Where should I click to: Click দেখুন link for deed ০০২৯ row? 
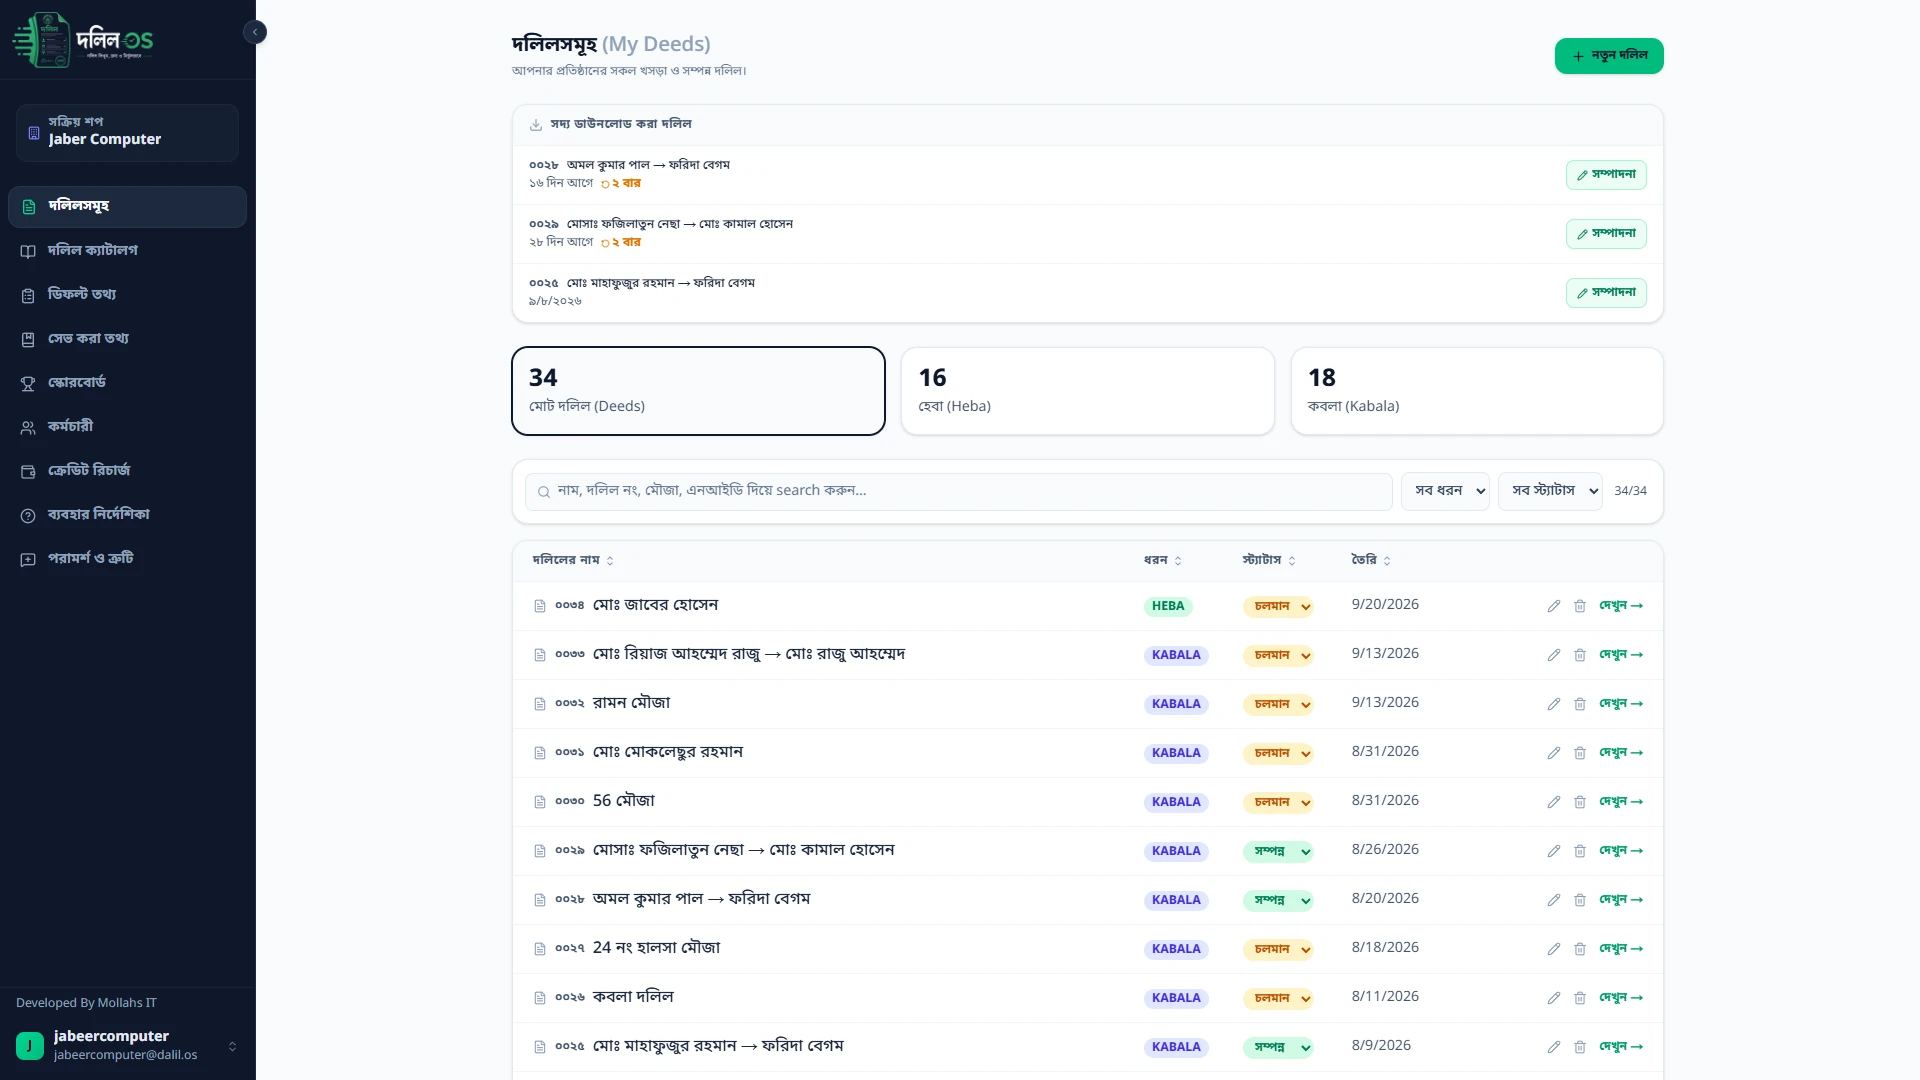pyautogui.click(x=1621, y=851)
